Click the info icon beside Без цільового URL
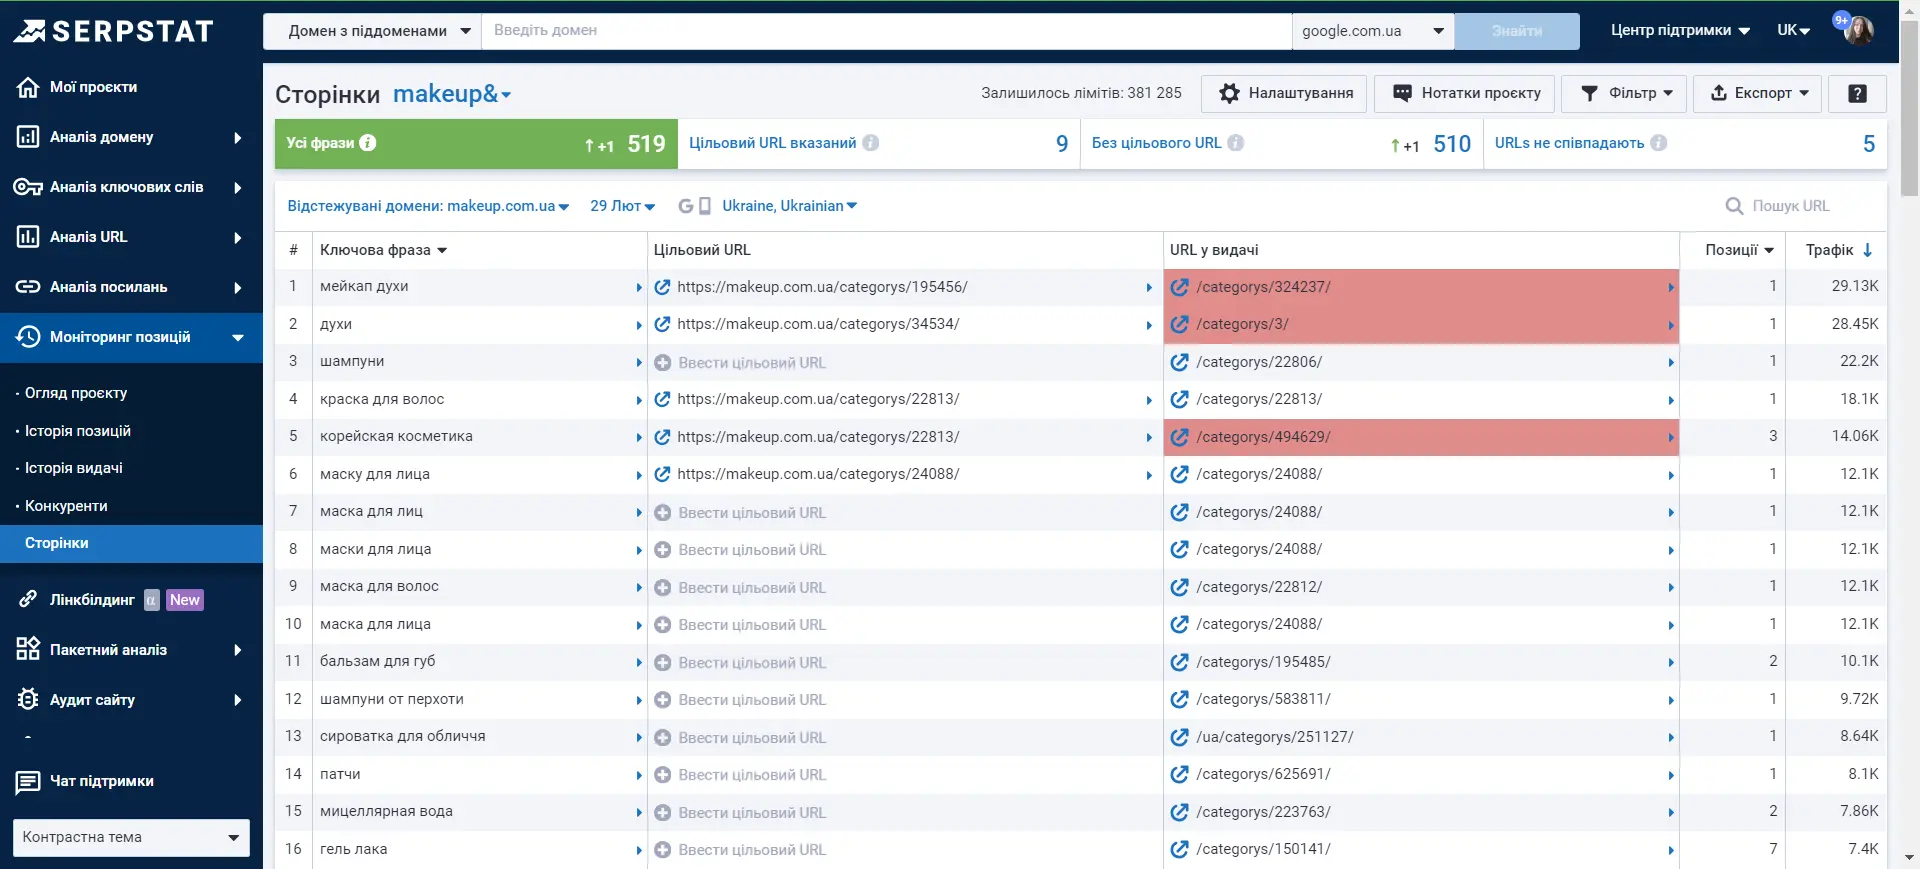This screenshot has width=1920, height=869. (1236, 143)
